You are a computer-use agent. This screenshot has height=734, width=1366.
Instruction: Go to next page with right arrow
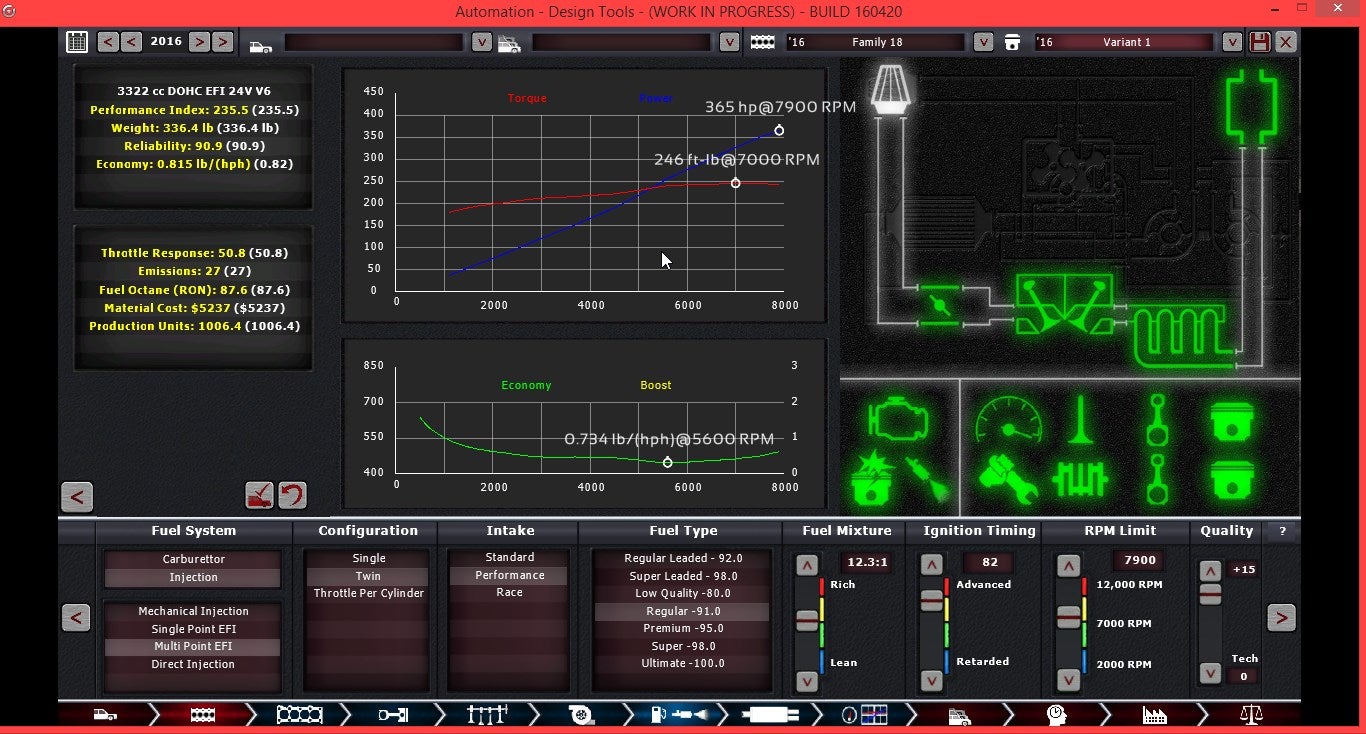click(x=1281, y=618)
